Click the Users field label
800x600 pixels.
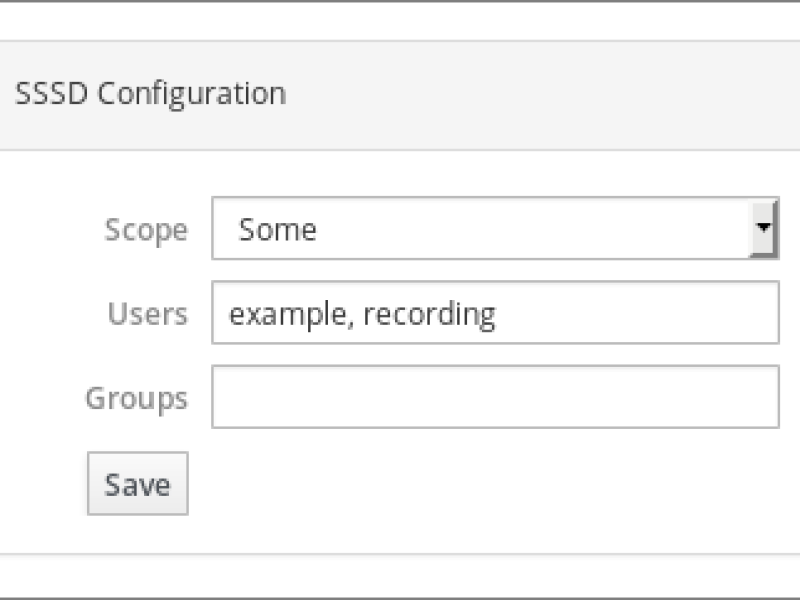(147, 313)
